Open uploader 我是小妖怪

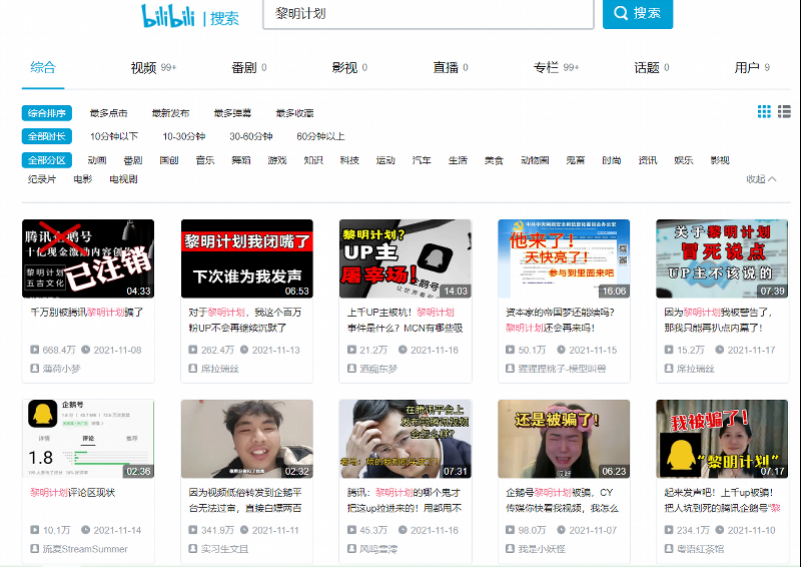(x=542, y=549)
